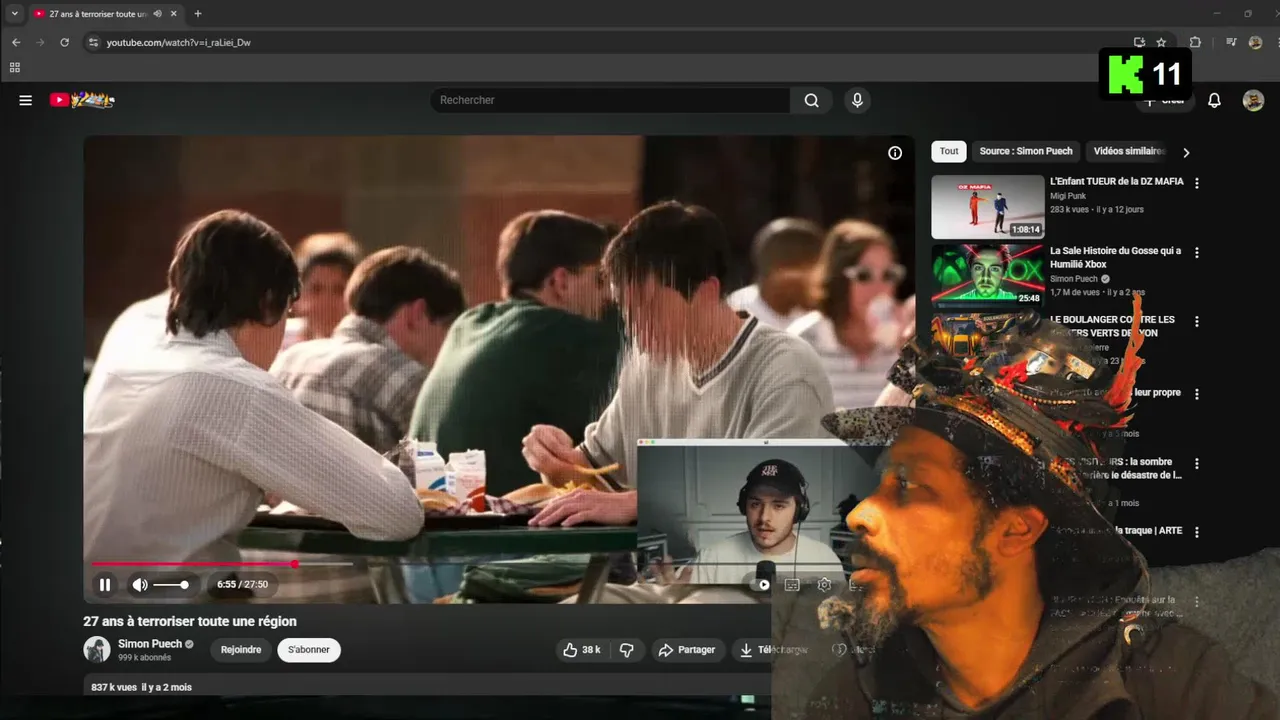Image resolution: width=1280 pixels, height=720 pixels.
Task: Go to YouTube home via logo
Action: click(82, 100)
